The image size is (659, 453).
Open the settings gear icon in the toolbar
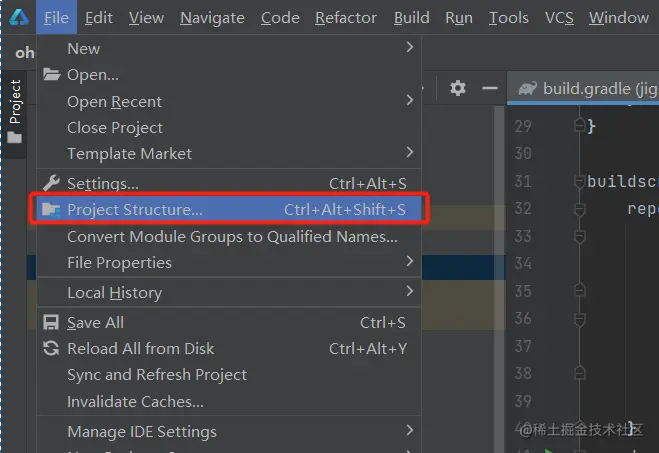point(458,88)
